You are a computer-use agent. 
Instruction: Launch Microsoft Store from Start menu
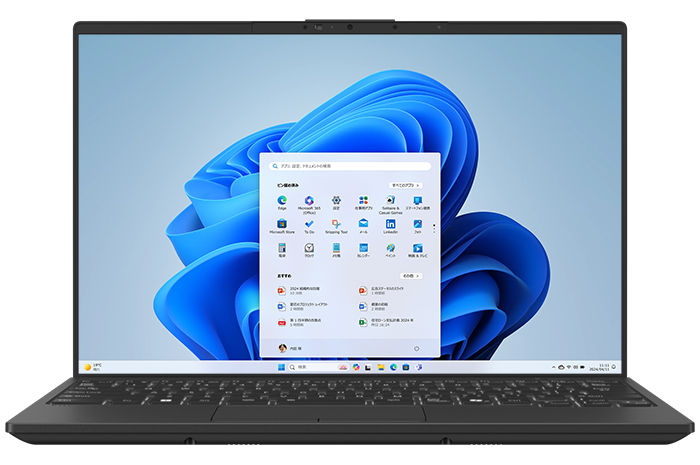pyautogui.click(x=283, y=225)
